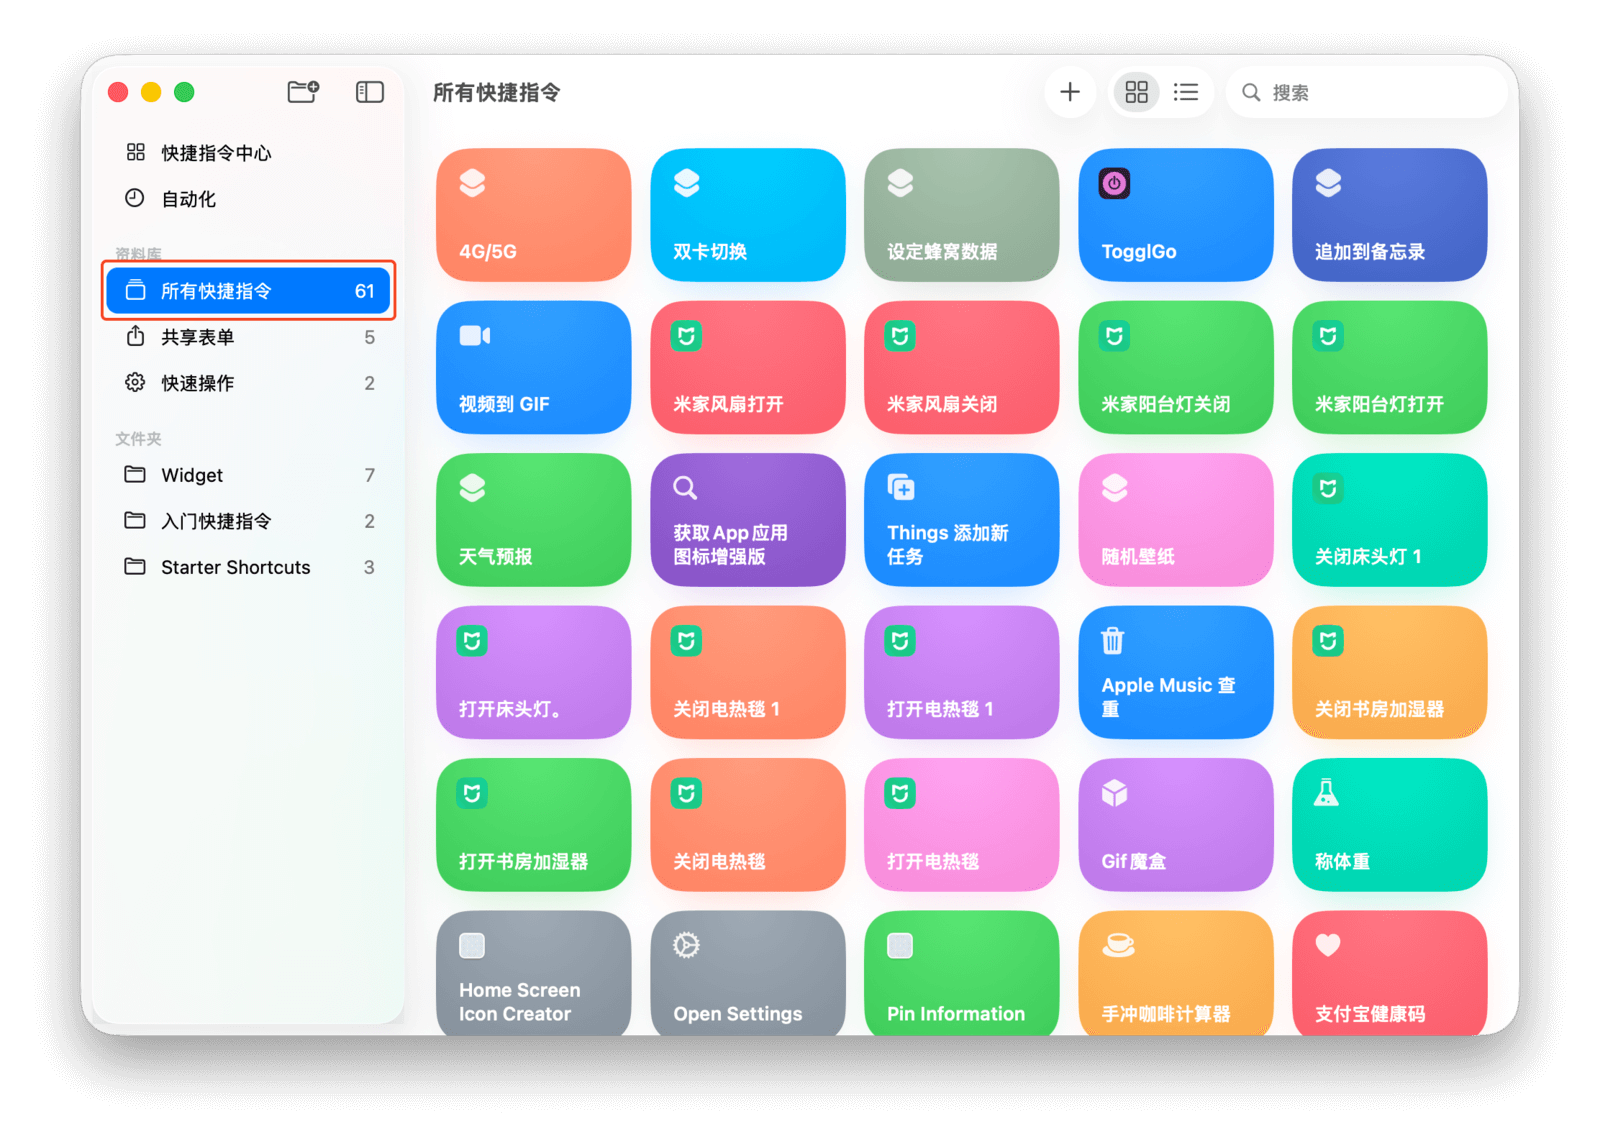
Task: Open 快速操作 in the sidebar
Action: coord(198,383)
